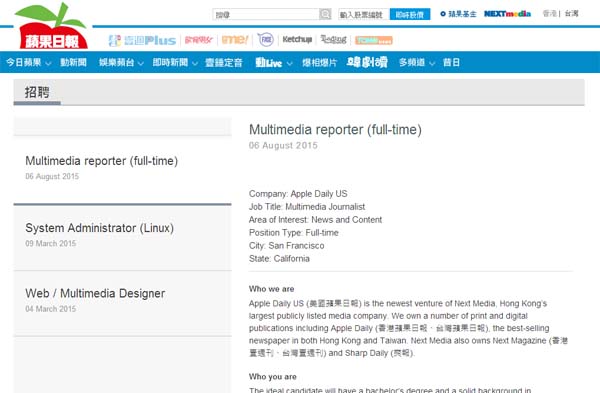
Task: Open the 壹錘定音 nav item
Action: (x=224, y=62)
